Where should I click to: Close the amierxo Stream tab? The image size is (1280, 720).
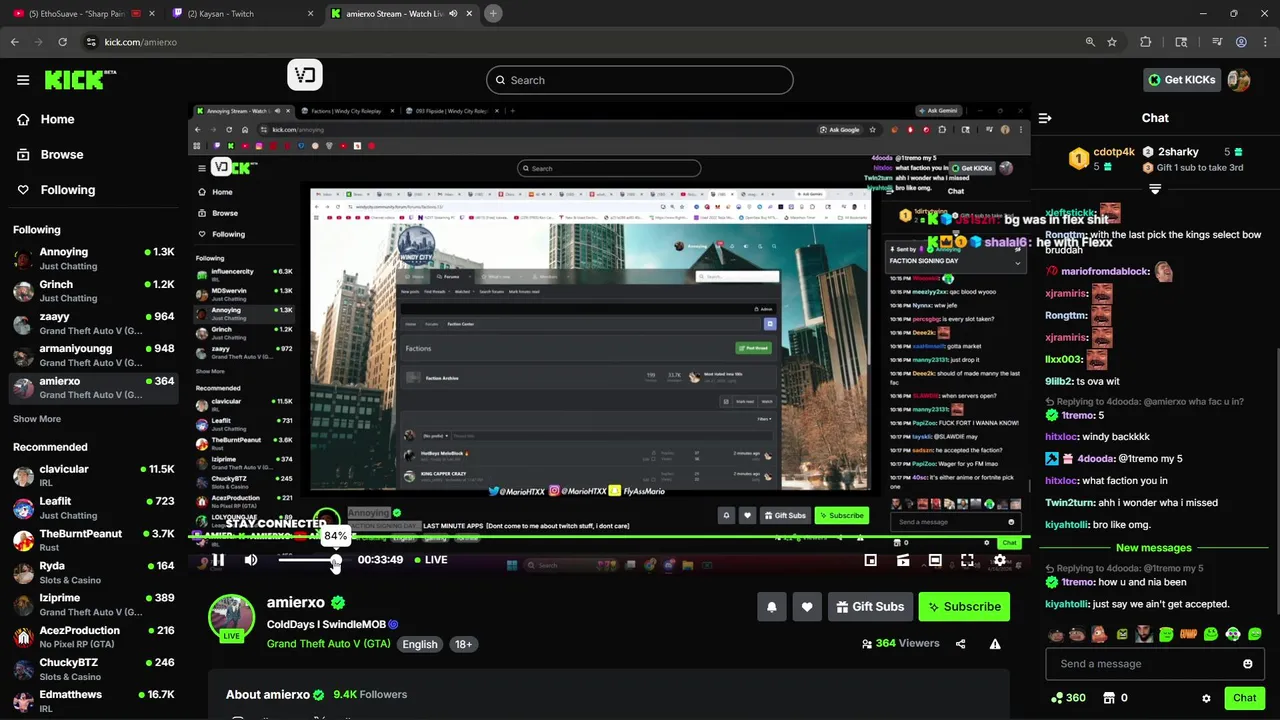tap(468, 14)
